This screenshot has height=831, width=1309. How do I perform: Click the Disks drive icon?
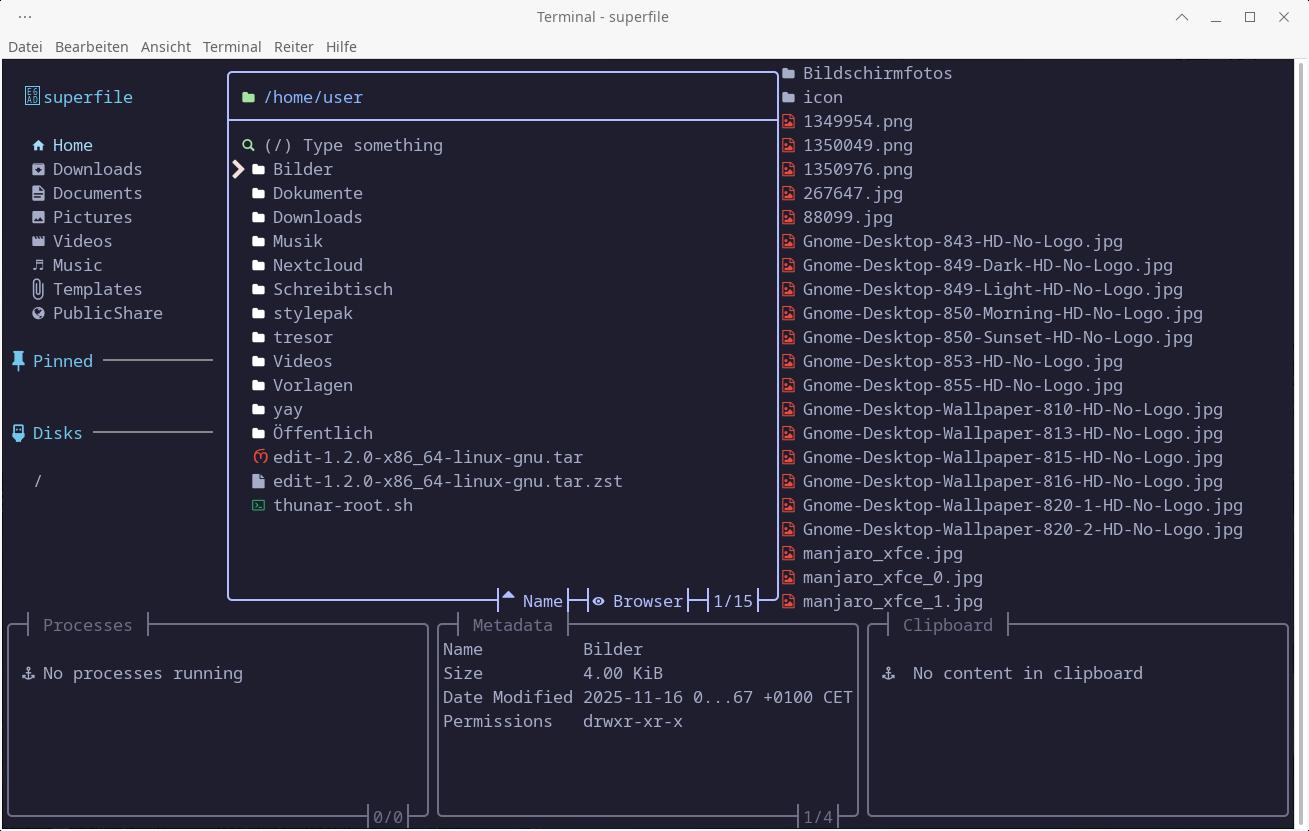tap(18, 433)
